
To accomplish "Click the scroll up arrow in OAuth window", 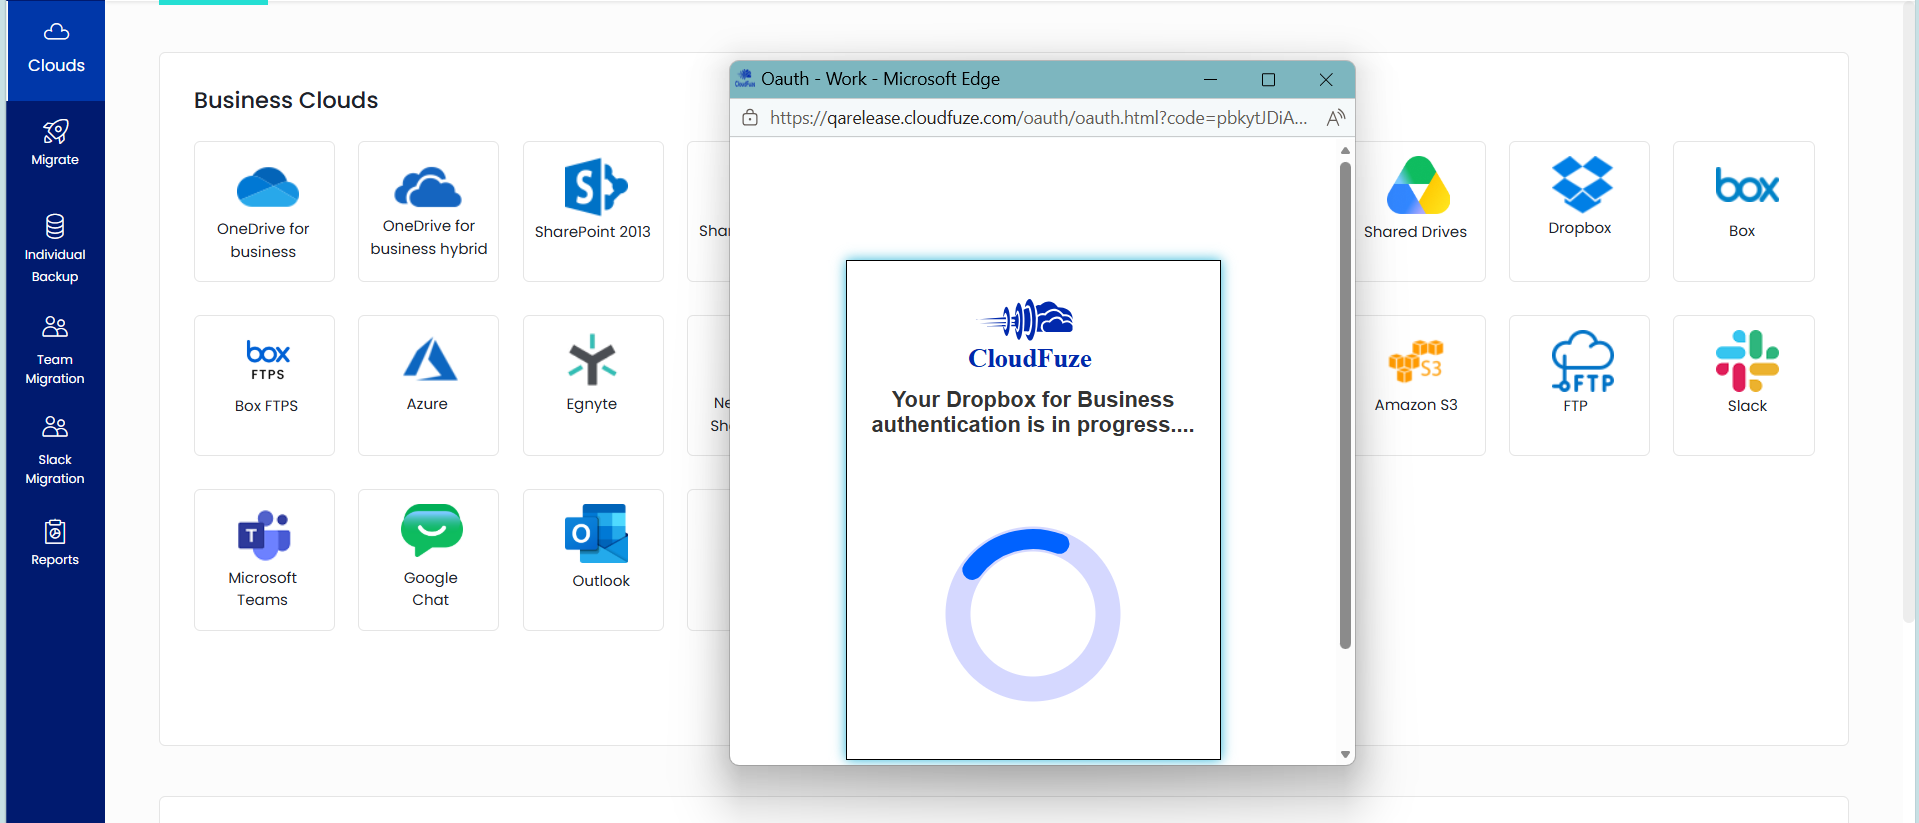I will [1345, 150].
